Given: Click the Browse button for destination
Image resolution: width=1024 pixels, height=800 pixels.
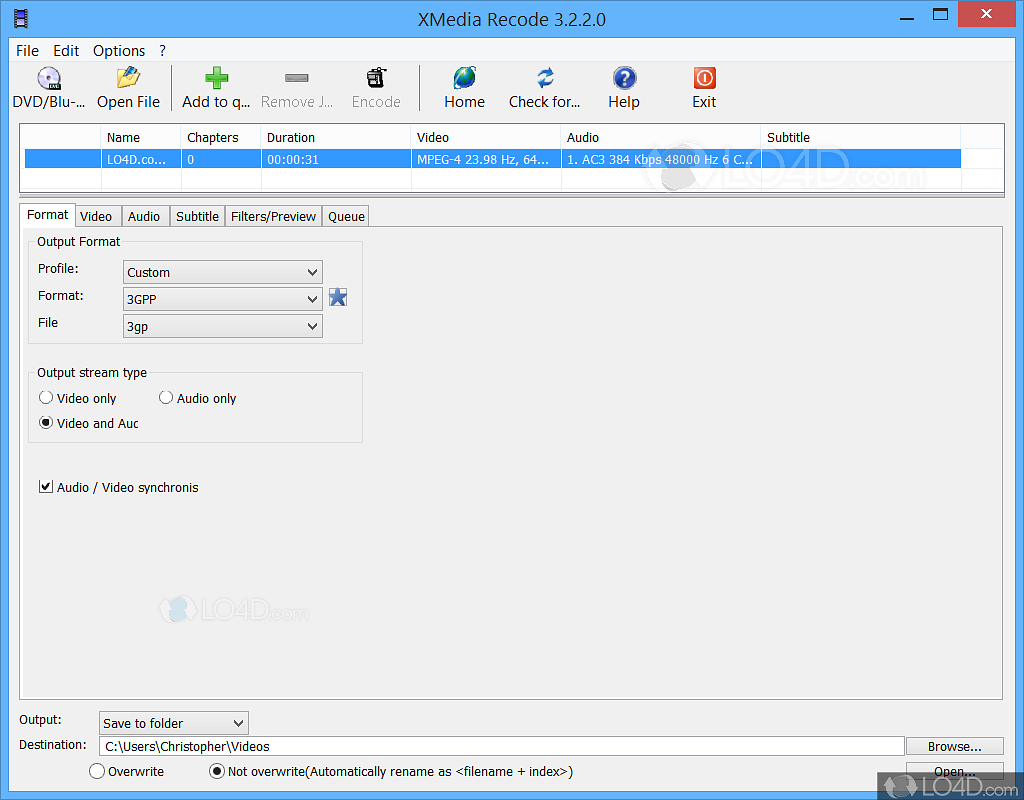Looking at the screenshot, I should click(953, 745).
